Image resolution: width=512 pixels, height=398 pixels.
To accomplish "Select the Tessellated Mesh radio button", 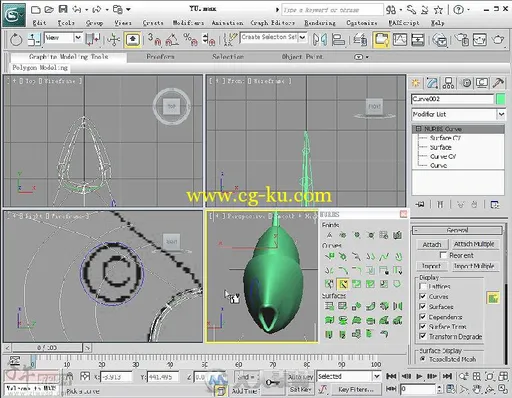I will 423,359.
